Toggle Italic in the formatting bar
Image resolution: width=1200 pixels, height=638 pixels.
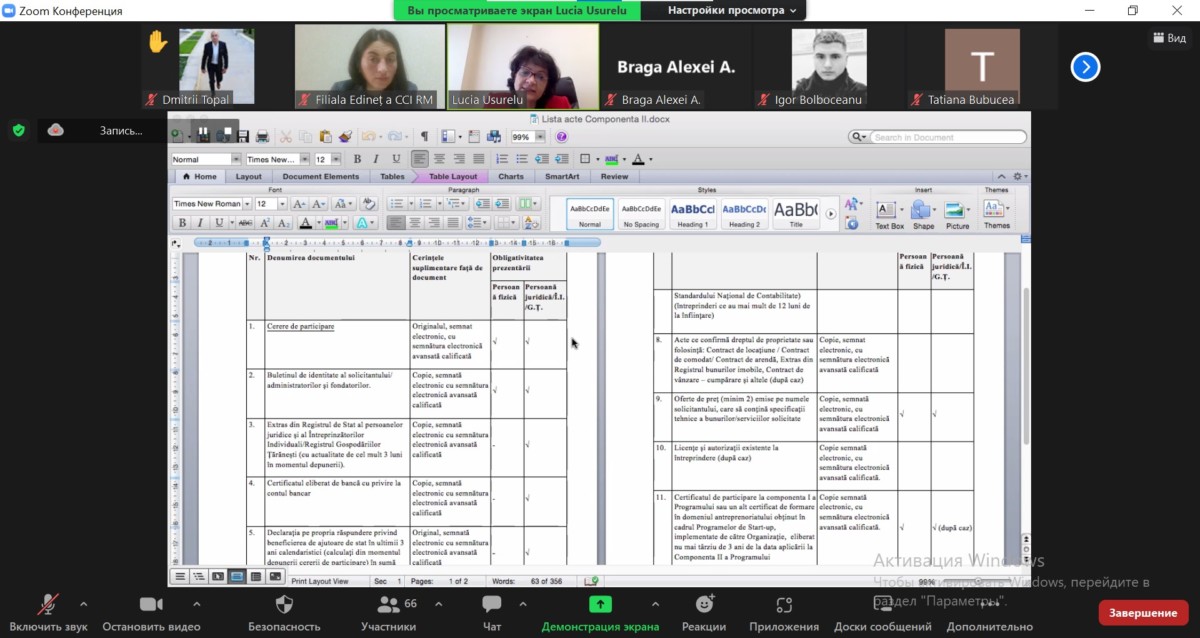(375, 159)
